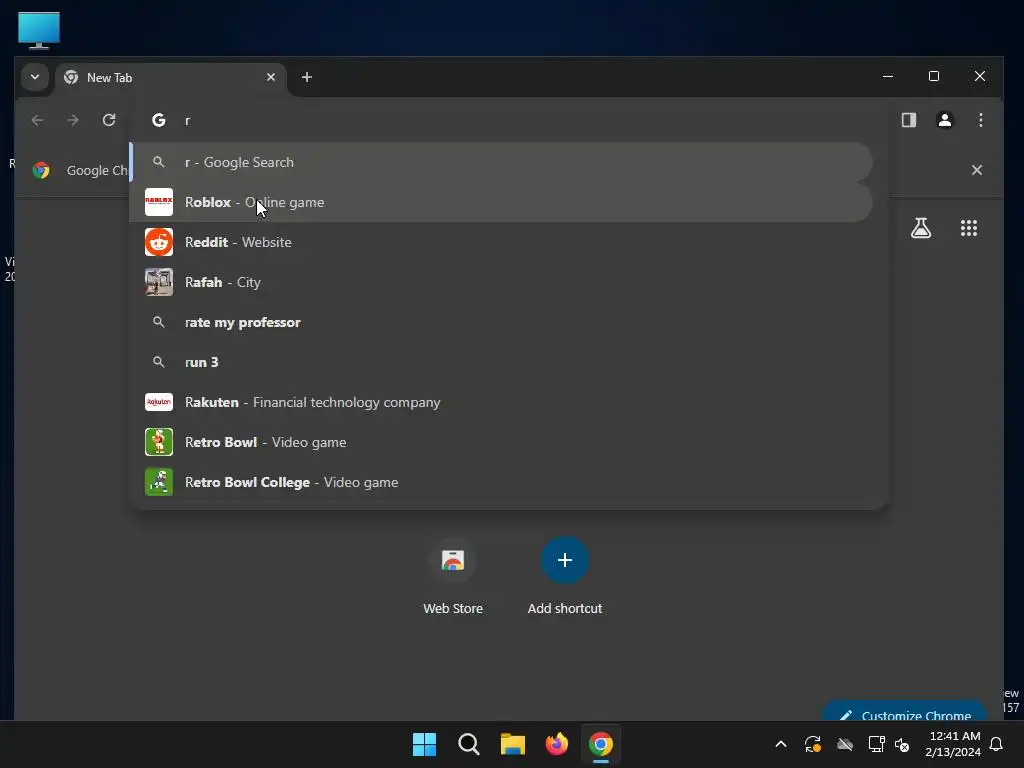Screen dimensions: 1024x768
Task: Open the Google apps grid
Action: pos(968,228)
